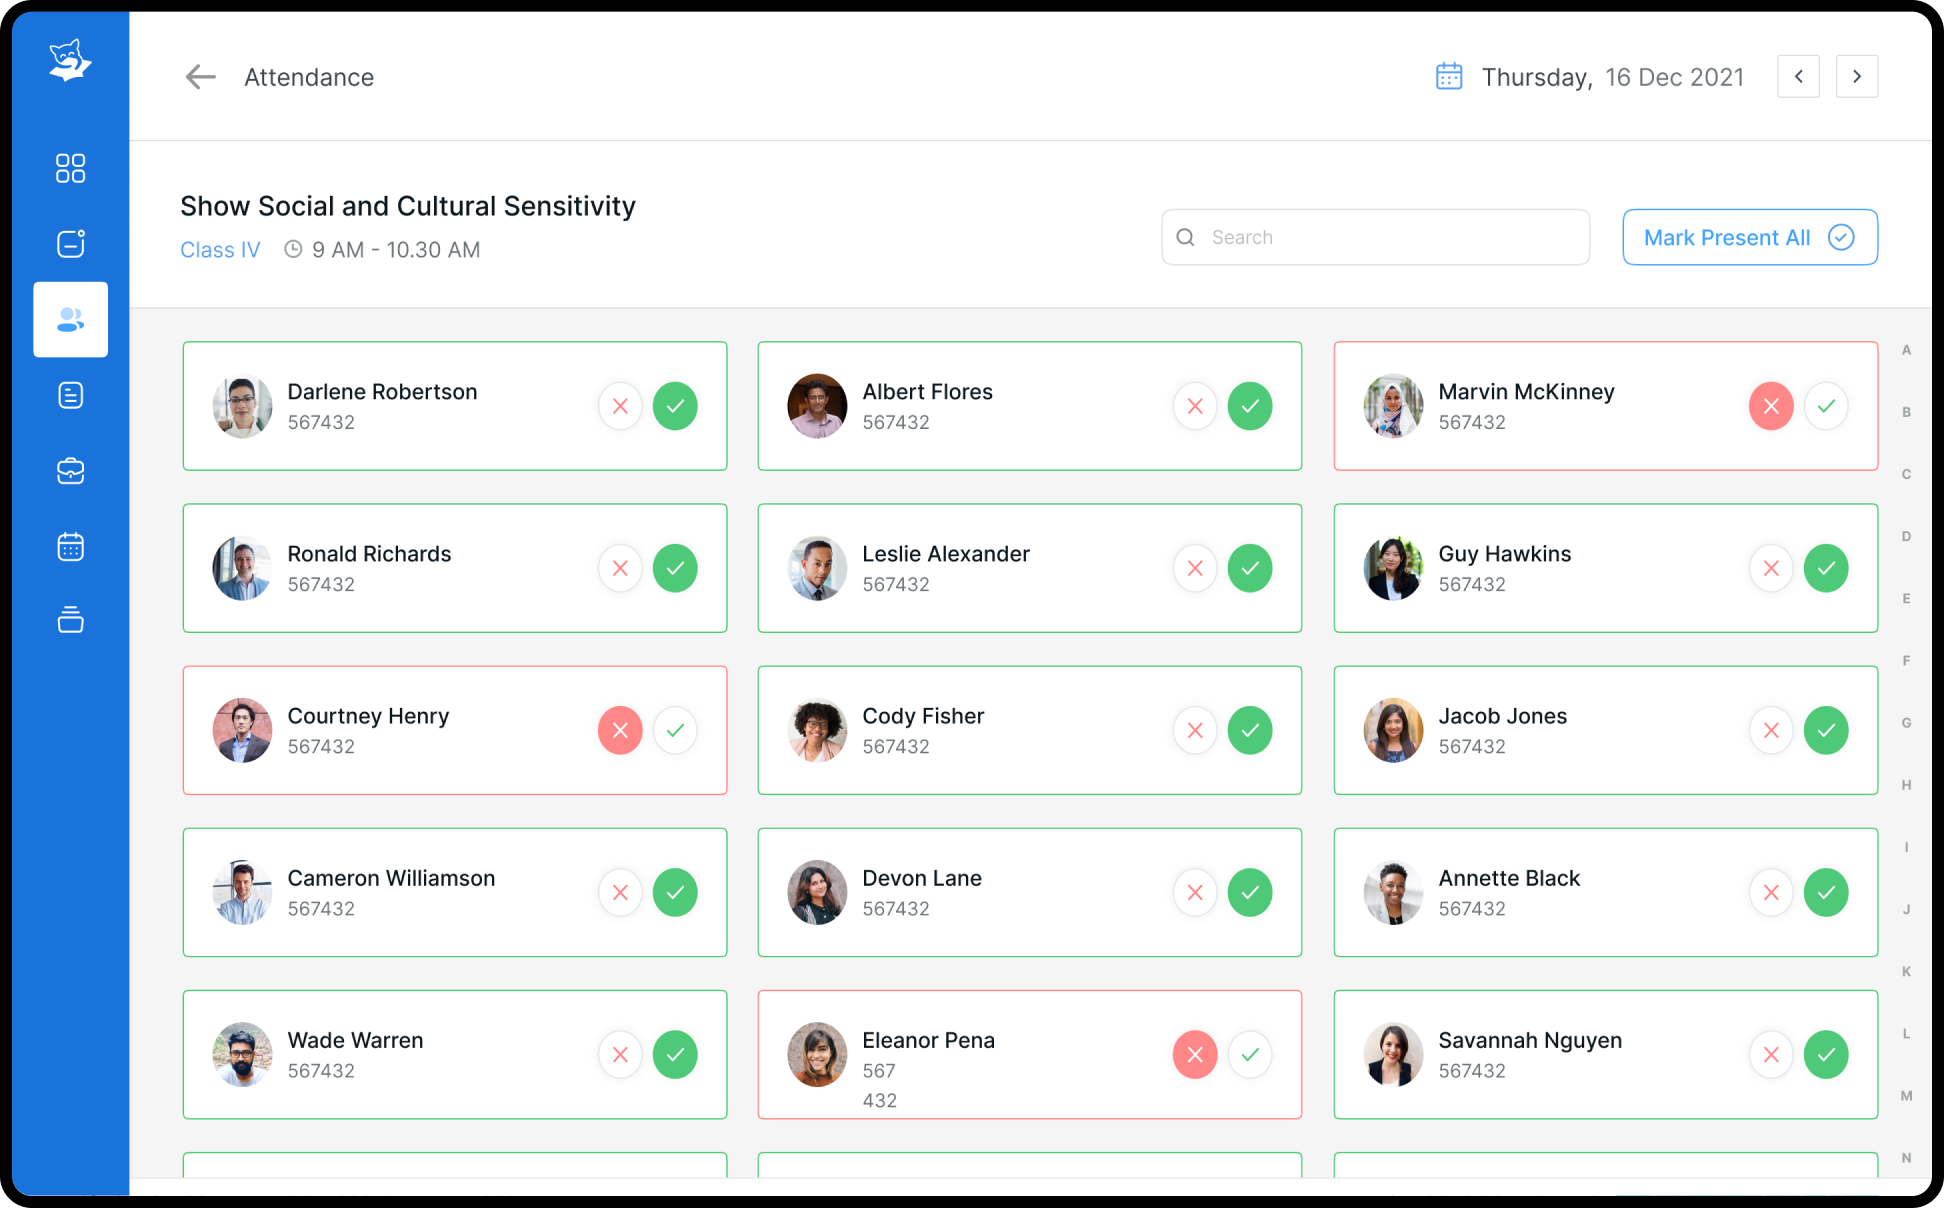The image size is (1944, 1208).
Task: Jump to letter M in alphabet index
Action: point(1906,1096)
